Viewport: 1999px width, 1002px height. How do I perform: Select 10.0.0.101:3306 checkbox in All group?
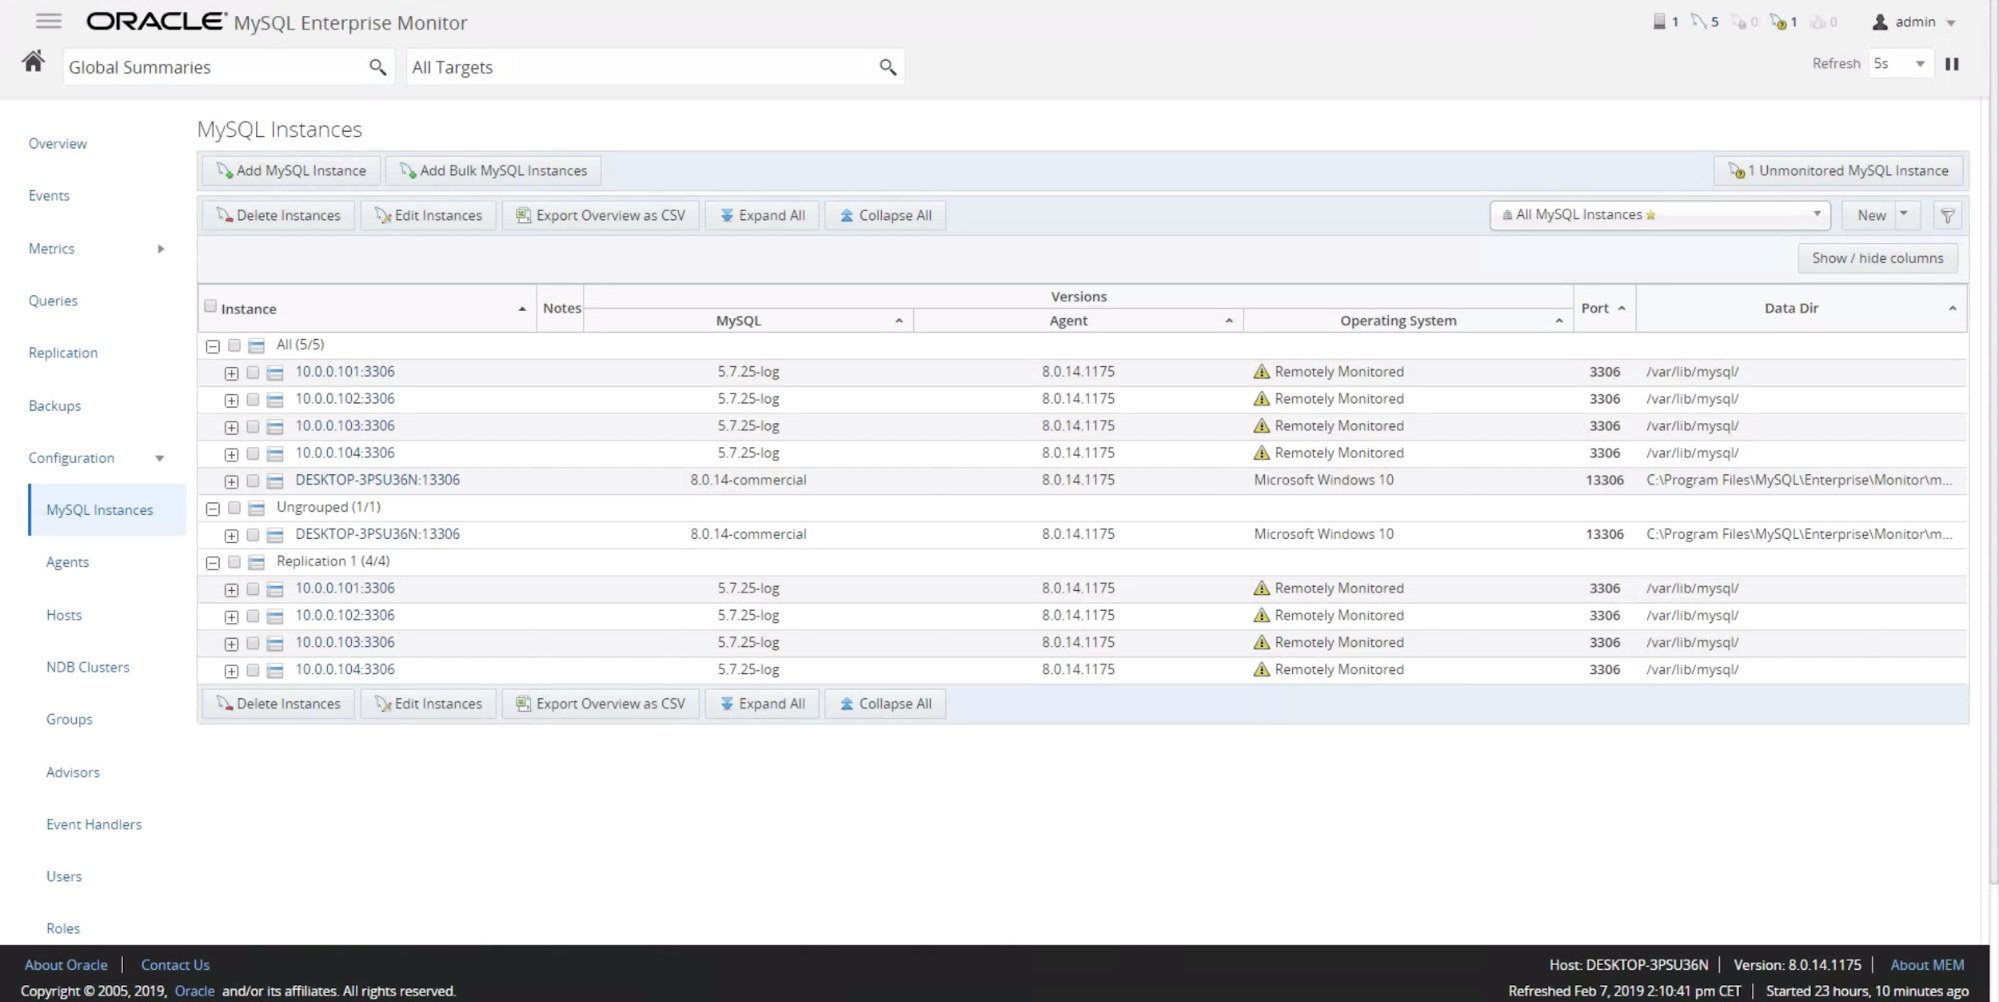click(253, 372)
